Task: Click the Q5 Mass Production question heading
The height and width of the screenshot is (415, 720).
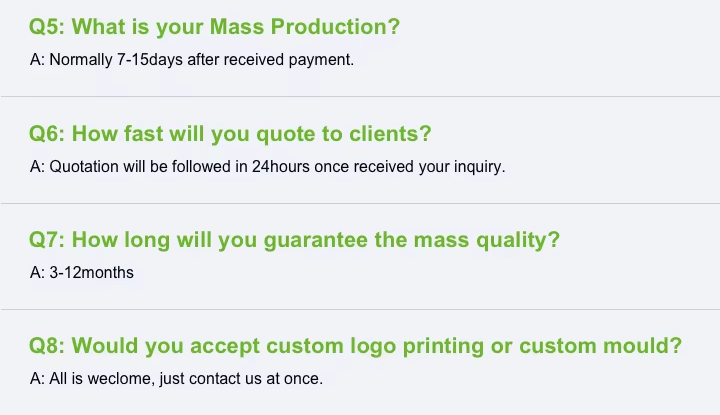Action: [x=214, y=28]
